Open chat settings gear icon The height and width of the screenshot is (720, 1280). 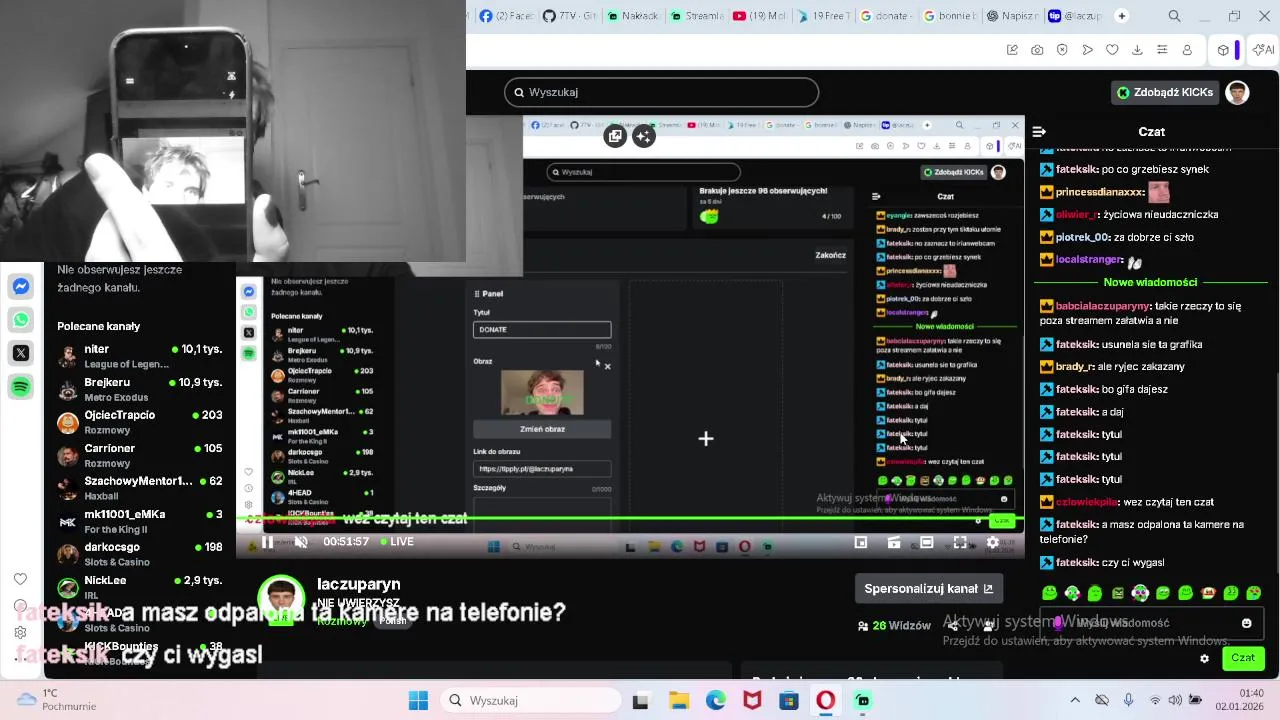(1204, 658)
